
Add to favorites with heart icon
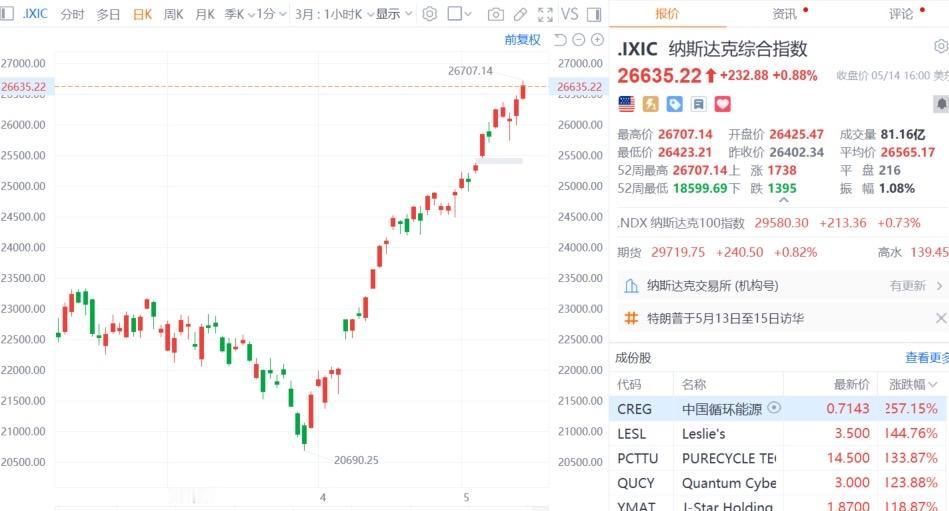(723, 104)
